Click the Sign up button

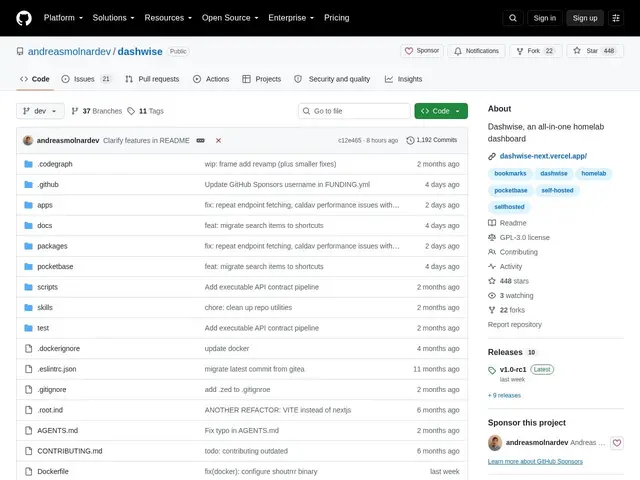[x=584, y=18]
